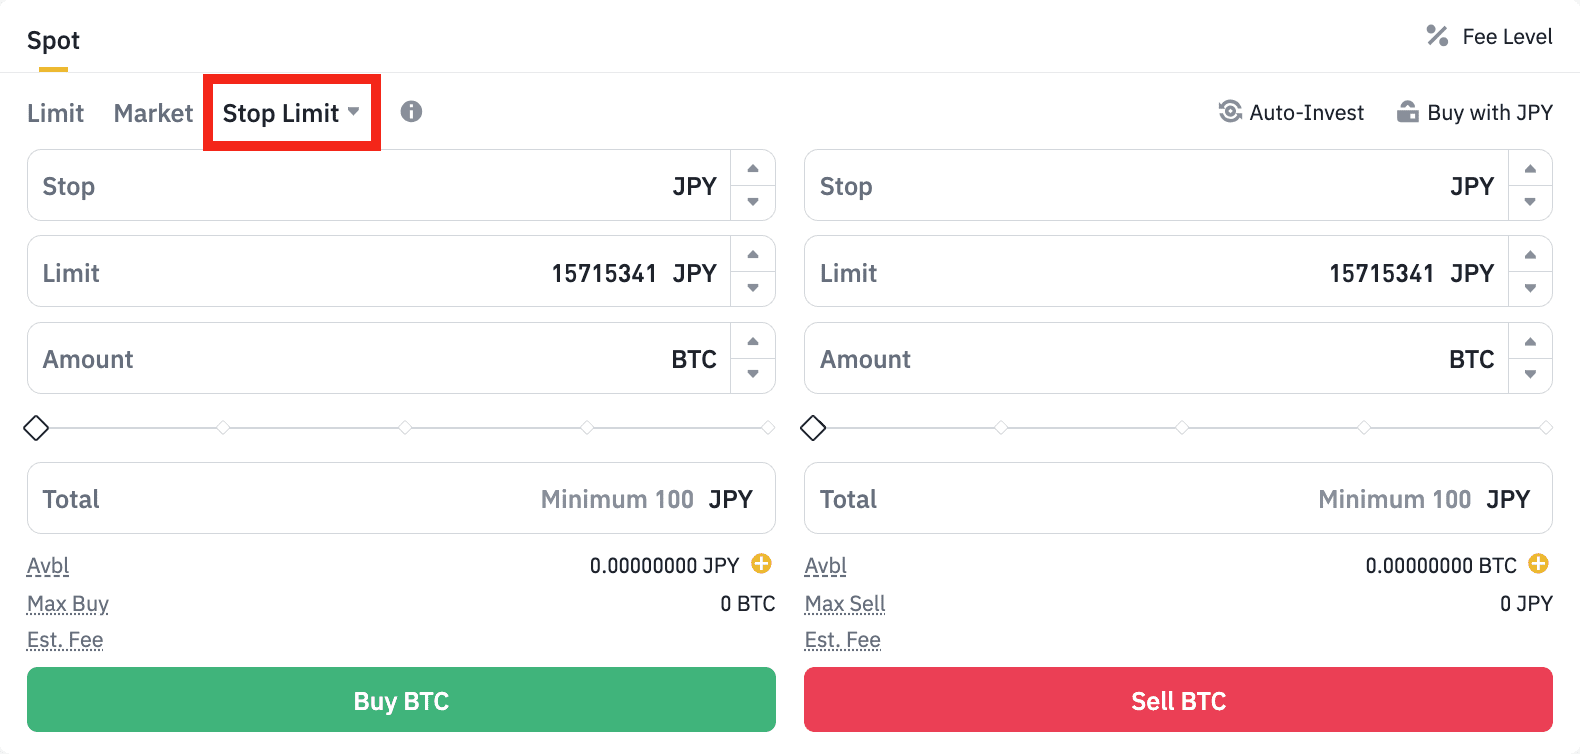Click the Fee Level percent icon

pos(1437,36)
